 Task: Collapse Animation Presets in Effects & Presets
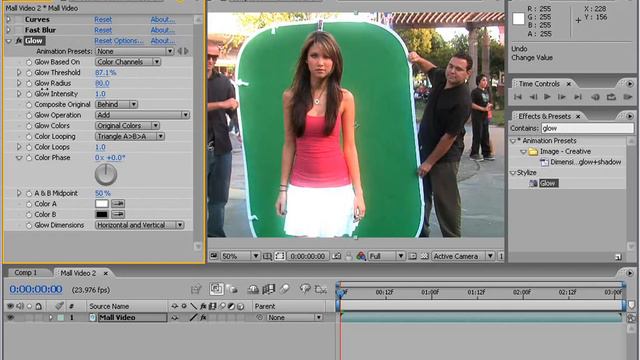coord(513,141)
